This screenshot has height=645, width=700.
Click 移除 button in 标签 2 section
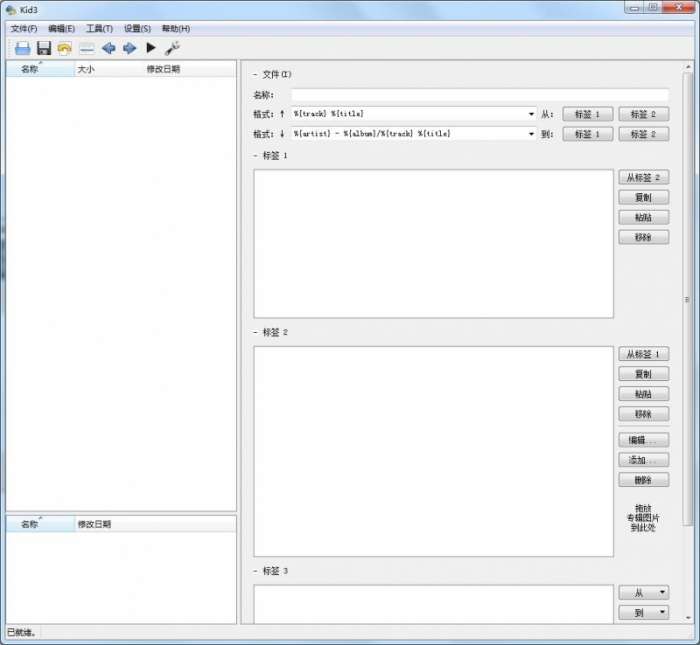point(644,414)
